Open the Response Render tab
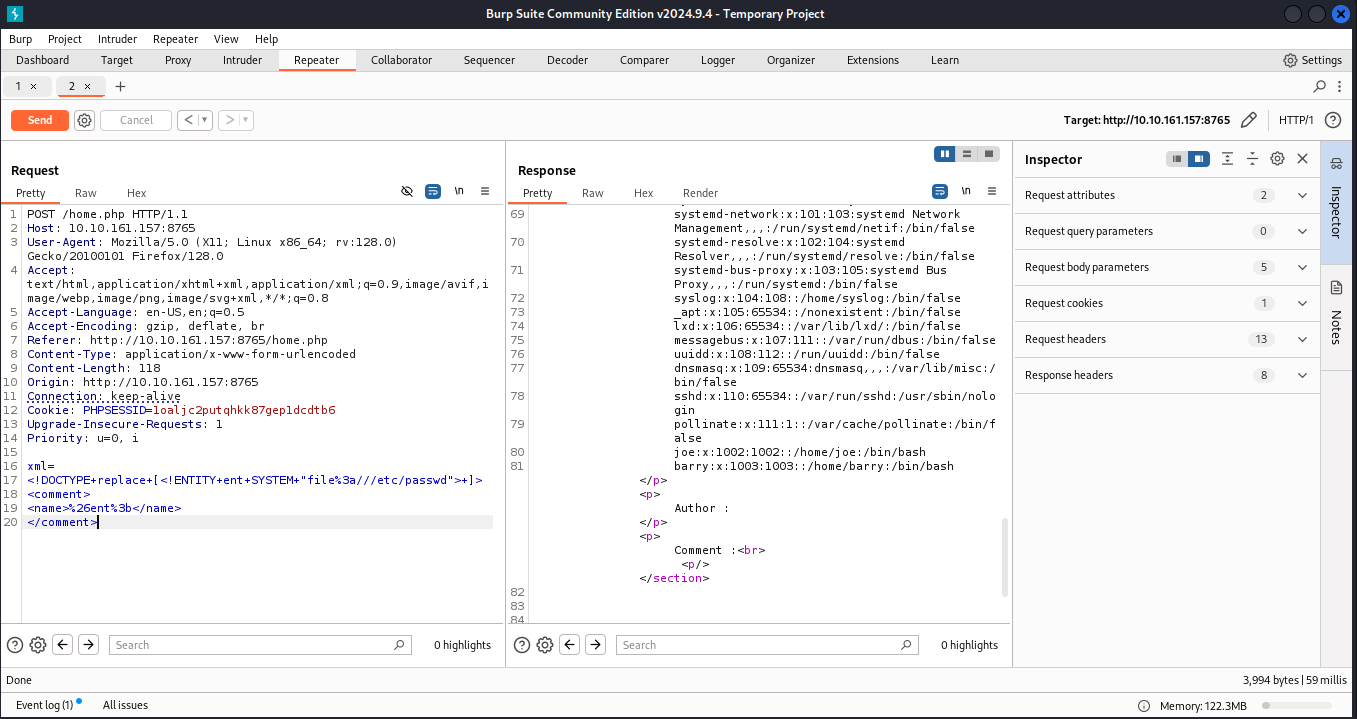The height and width of the screenshot is (719, 1357). tap(700, 193)
